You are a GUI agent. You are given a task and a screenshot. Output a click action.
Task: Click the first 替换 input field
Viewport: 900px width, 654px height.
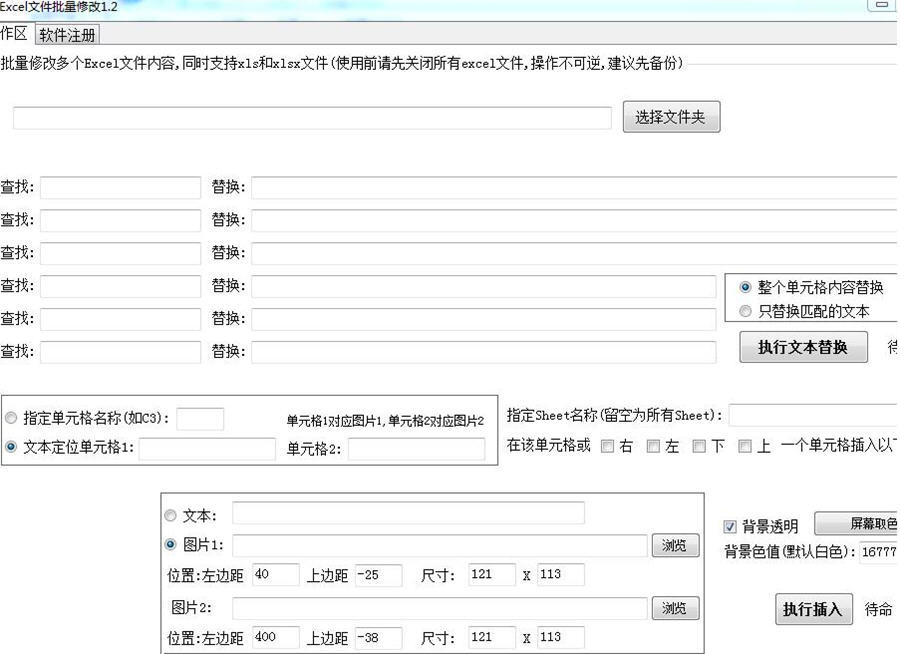tap(575, 188)
